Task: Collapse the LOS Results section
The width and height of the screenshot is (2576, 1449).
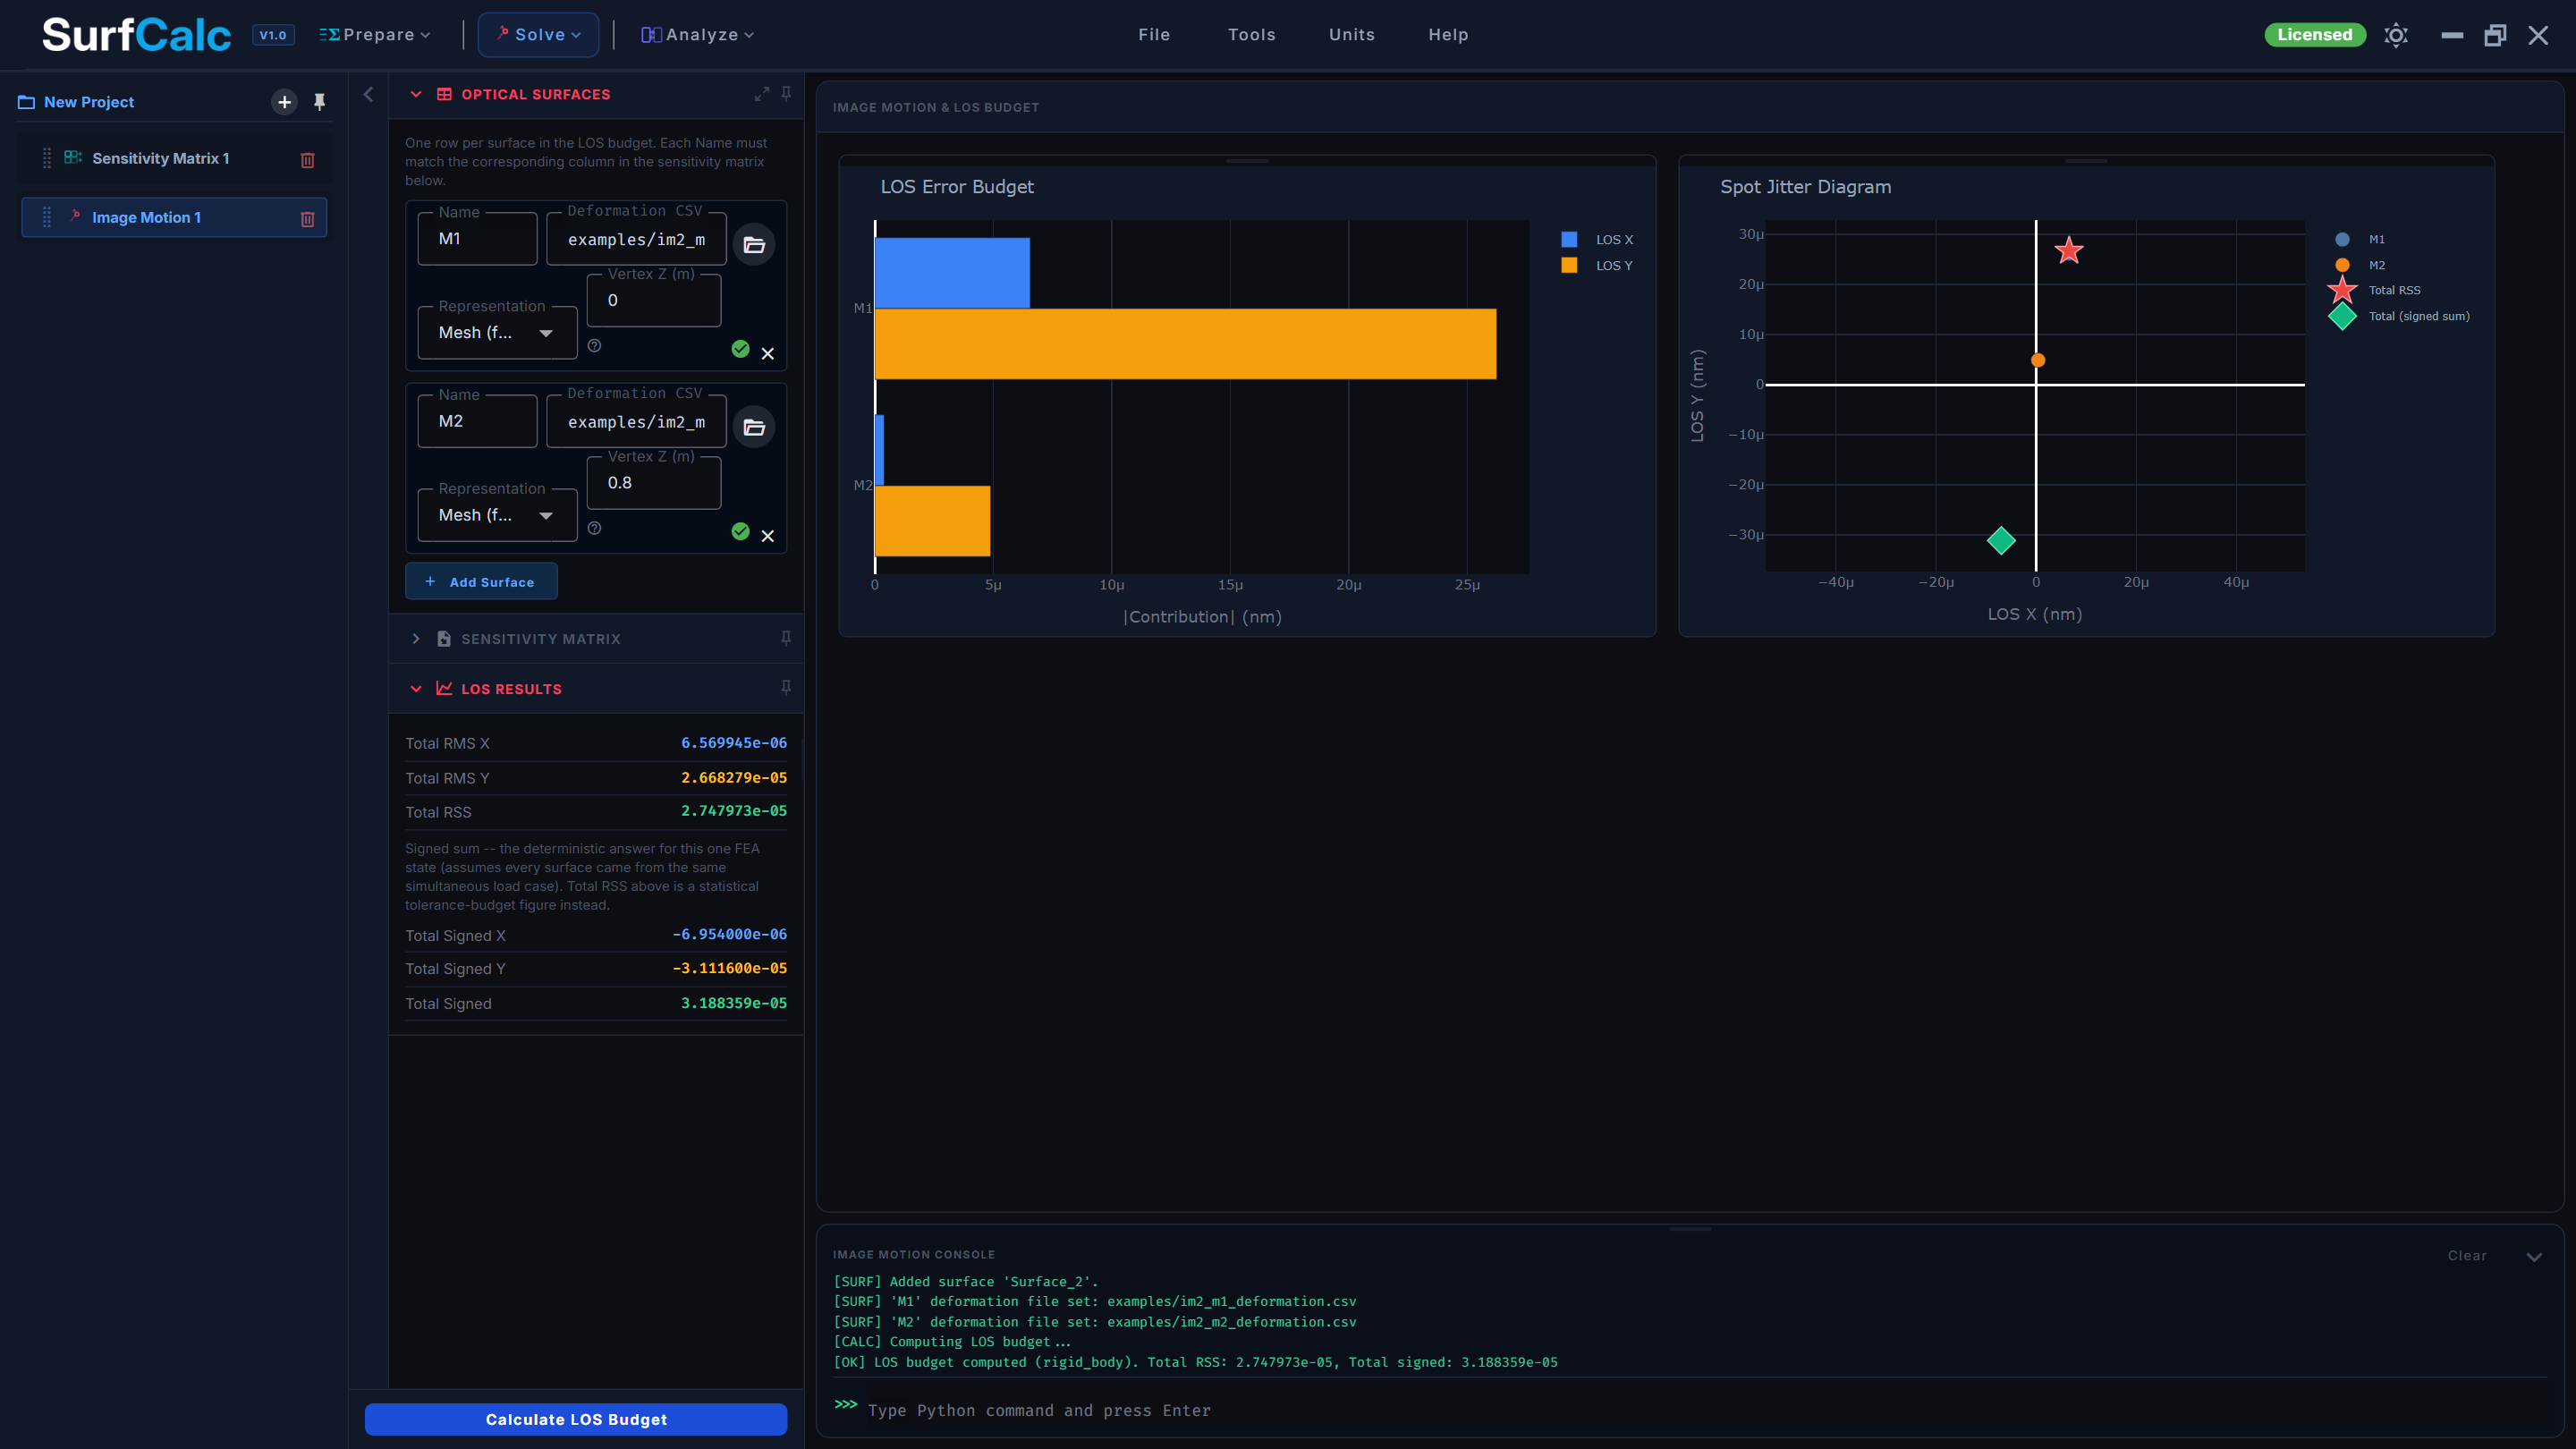Action: [x=416, y=689]
